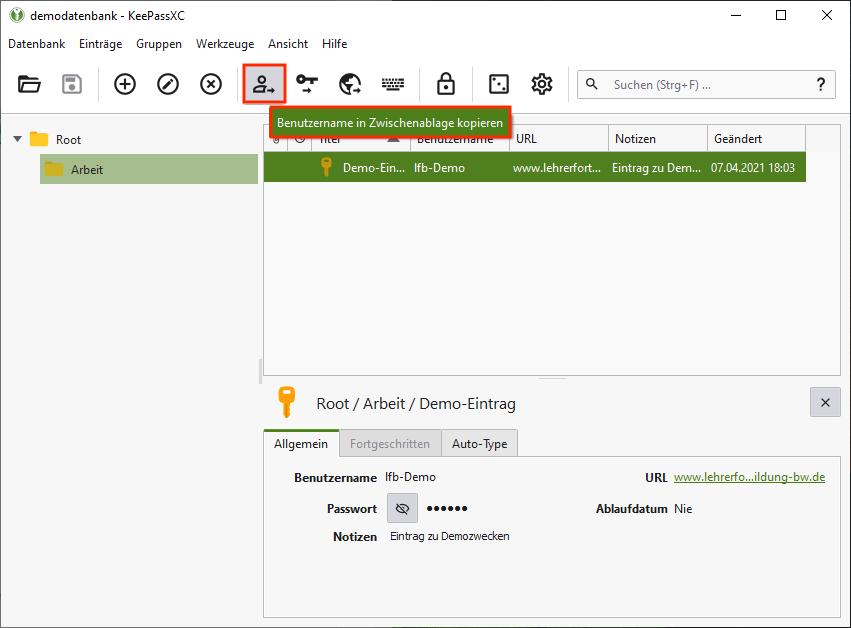851x628 pixels.
Task: Select the Arbeit group in tree
Action: coord(87,169)
